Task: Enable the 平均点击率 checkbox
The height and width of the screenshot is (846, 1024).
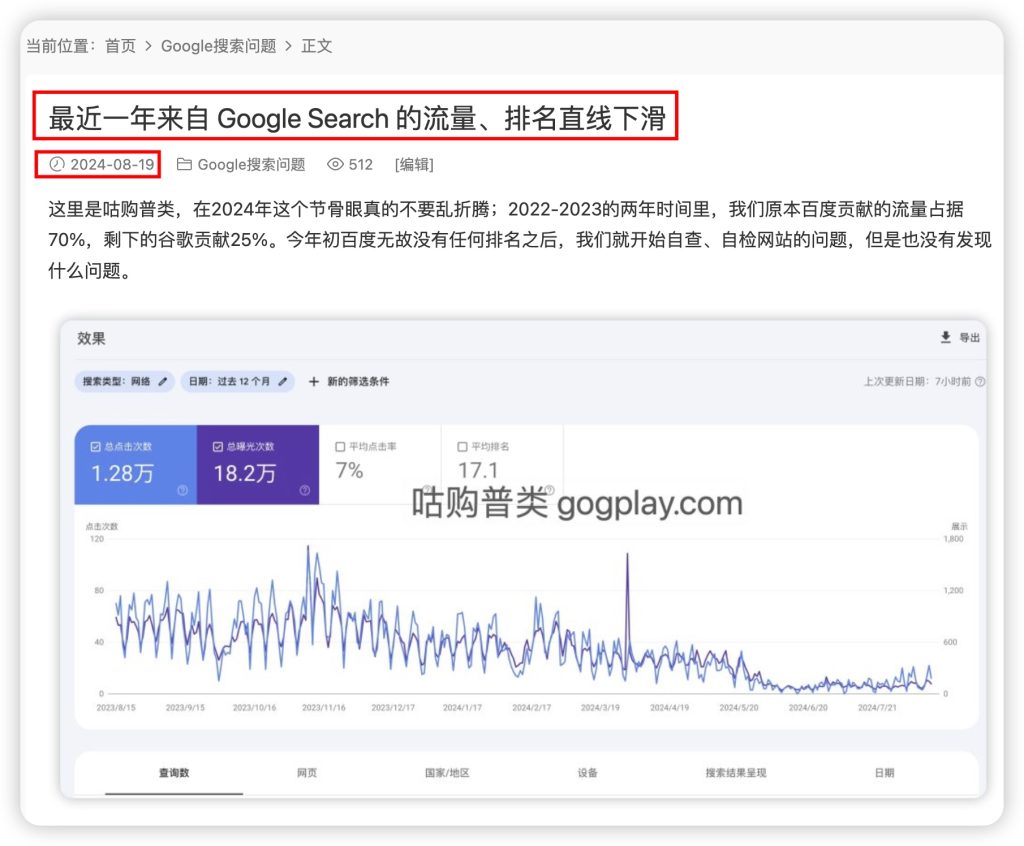Action: tap(340, 447)
